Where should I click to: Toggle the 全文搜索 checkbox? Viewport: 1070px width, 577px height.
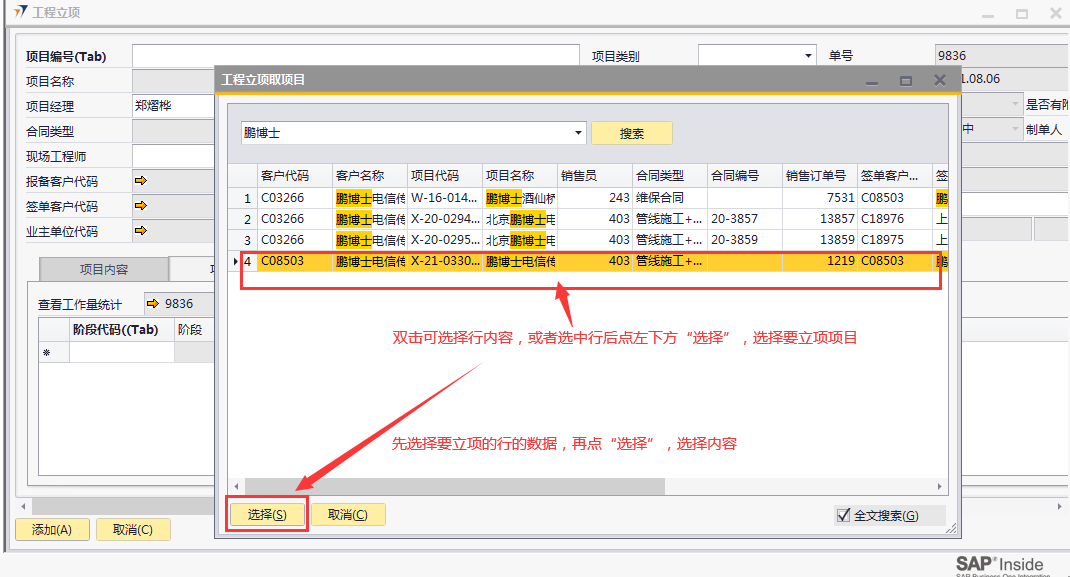tap(843, 515)
